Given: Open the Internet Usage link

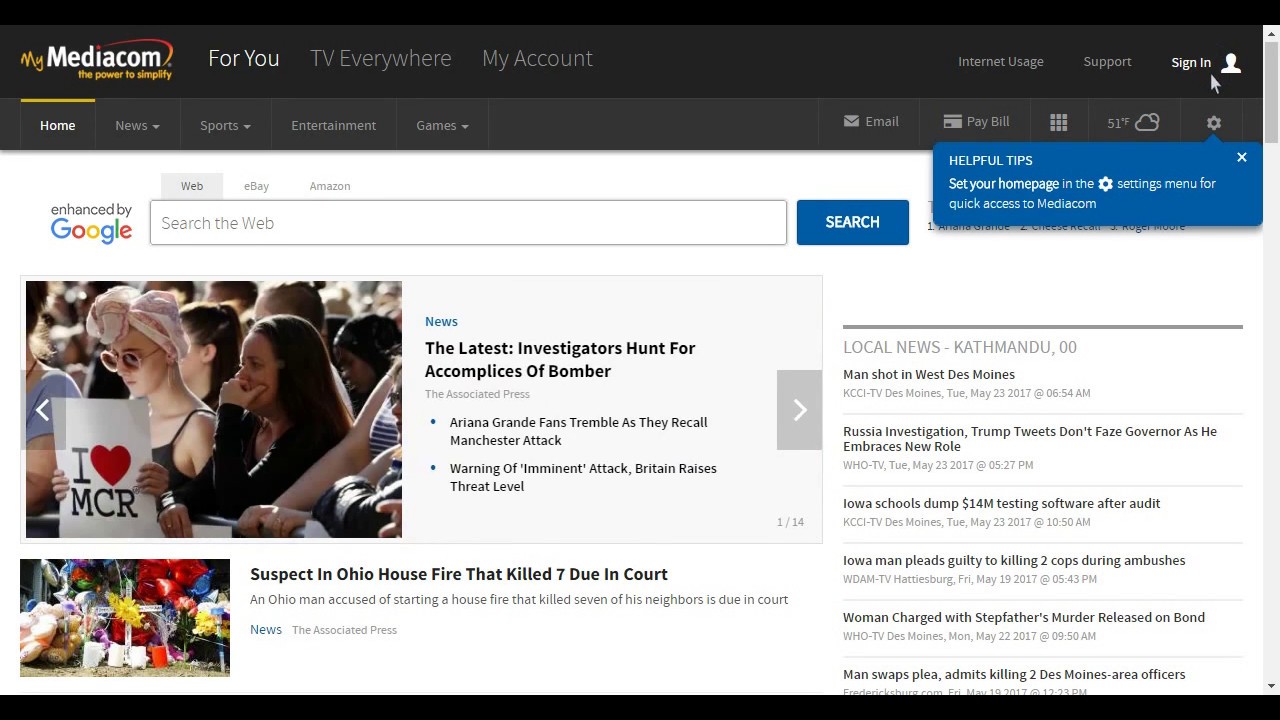Looking at the screenshot, I should tap(1001, 62).
